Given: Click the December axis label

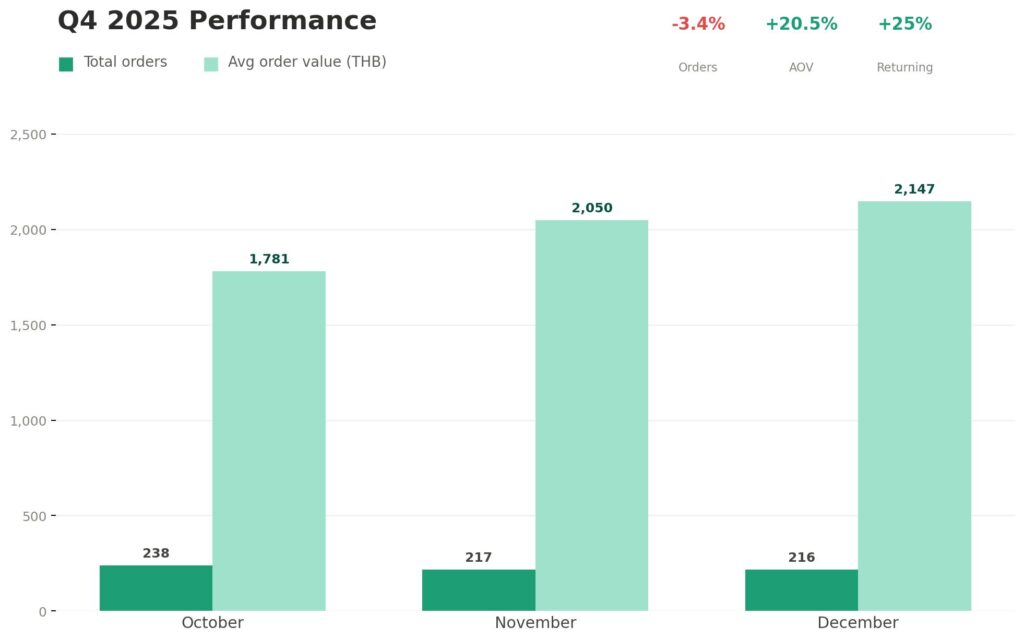Looking at the screenshot, I should [x=858, y=622].
